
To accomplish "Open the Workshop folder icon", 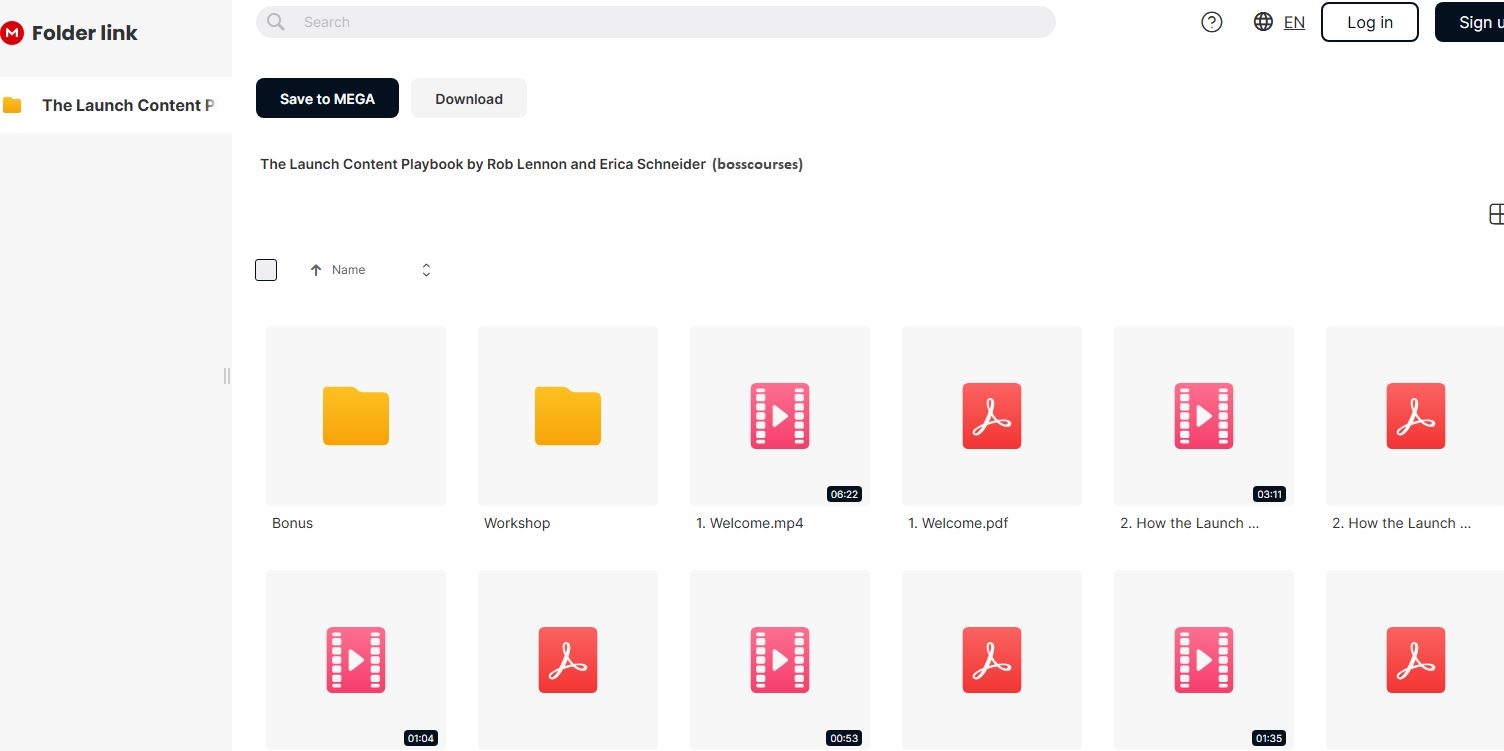I will pos(567,416).
